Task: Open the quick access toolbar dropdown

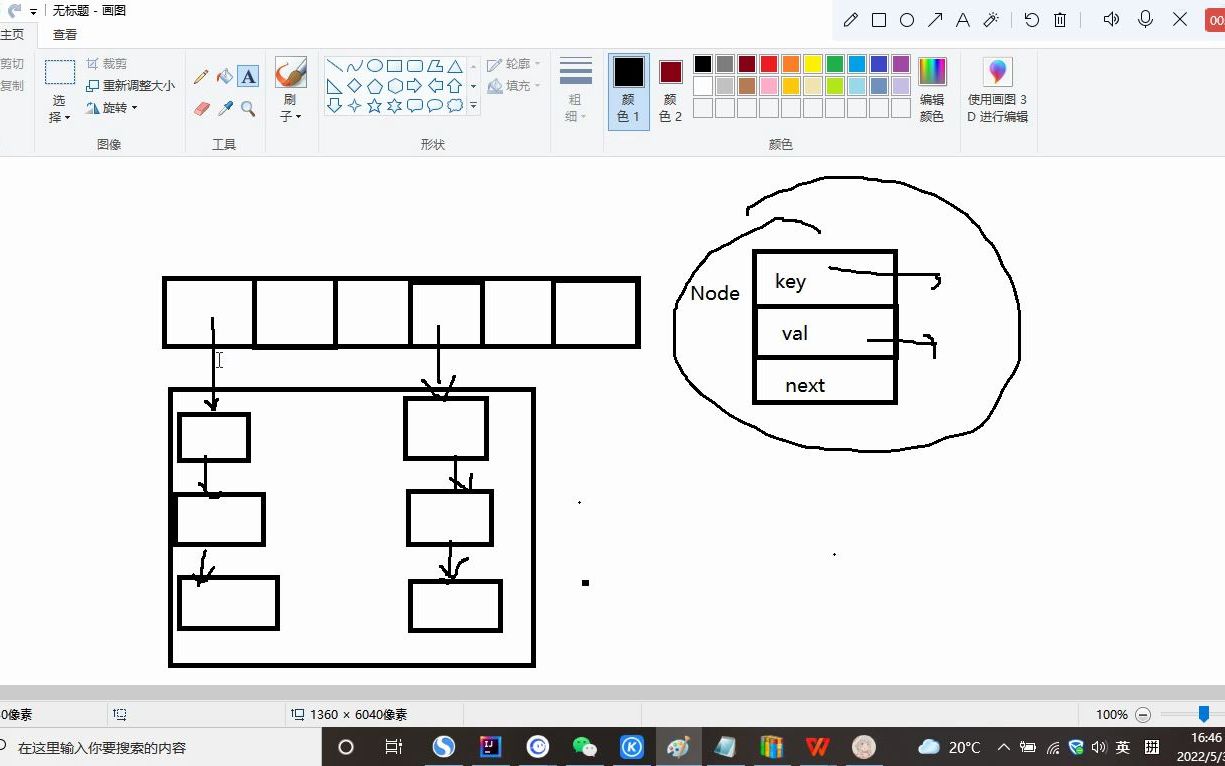Action: (x=33, y=11)
